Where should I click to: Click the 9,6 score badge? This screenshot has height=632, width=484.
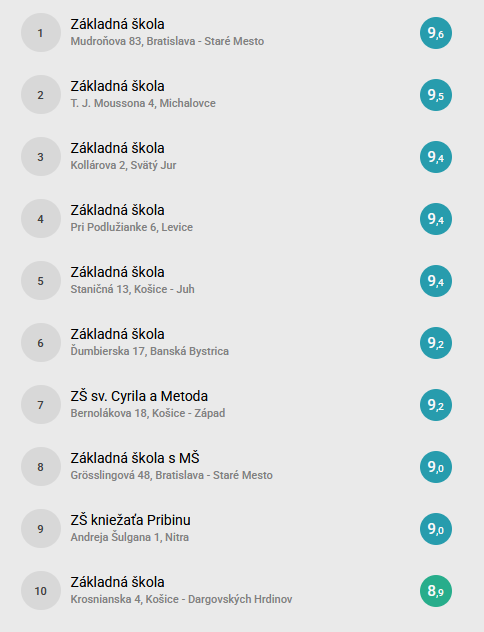click(436, 33)
